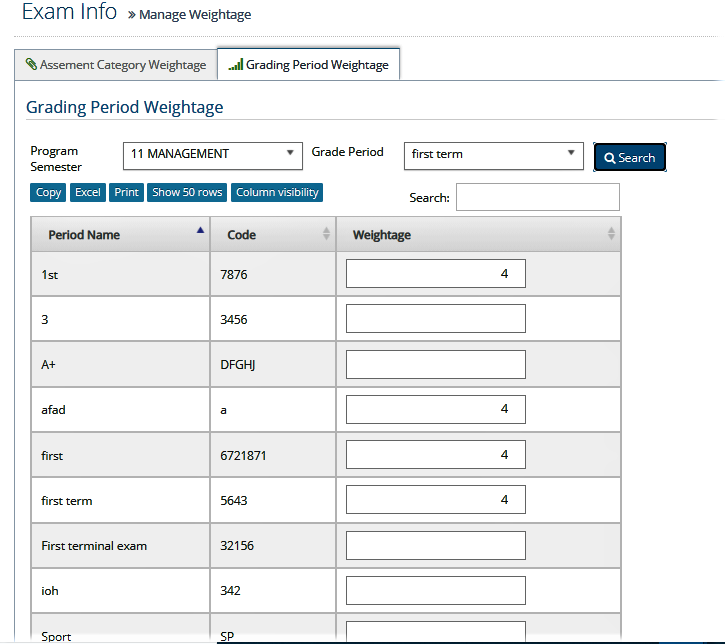The image size is (725, 644).
Task: Sort table by Code column arrows
Action: pyautogui.click(x=326, y=234)
